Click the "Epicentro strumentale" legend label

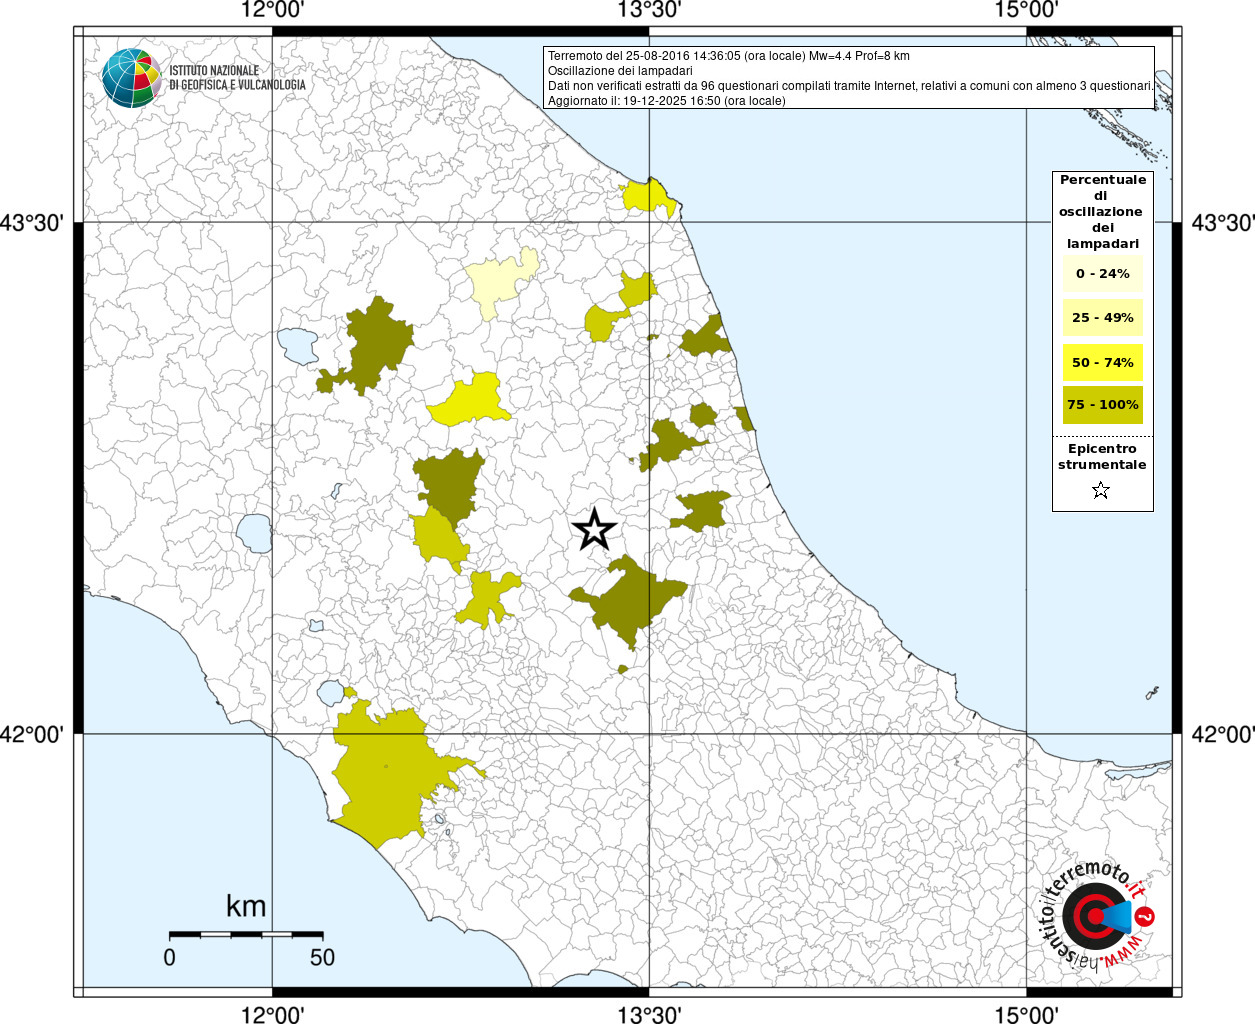click(1102, 457)
